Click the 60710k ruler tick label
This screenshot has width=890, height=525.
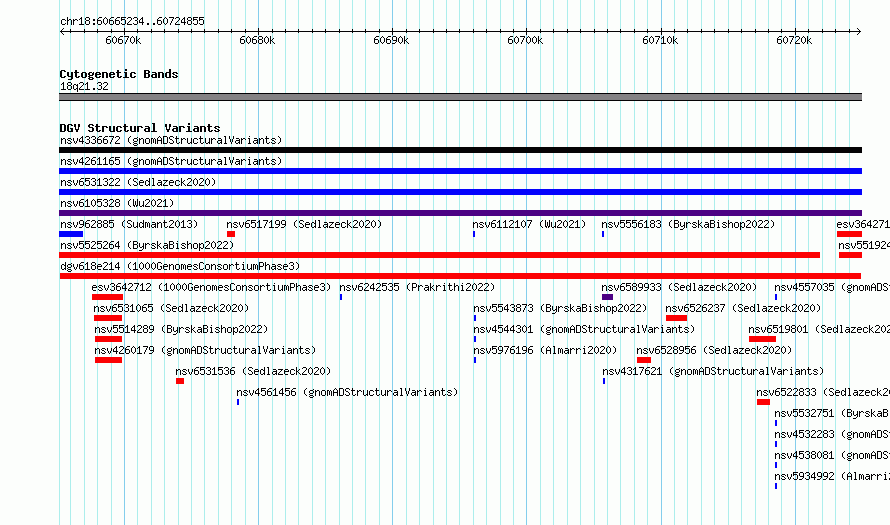pyautogui.click(x=660, y=40)
